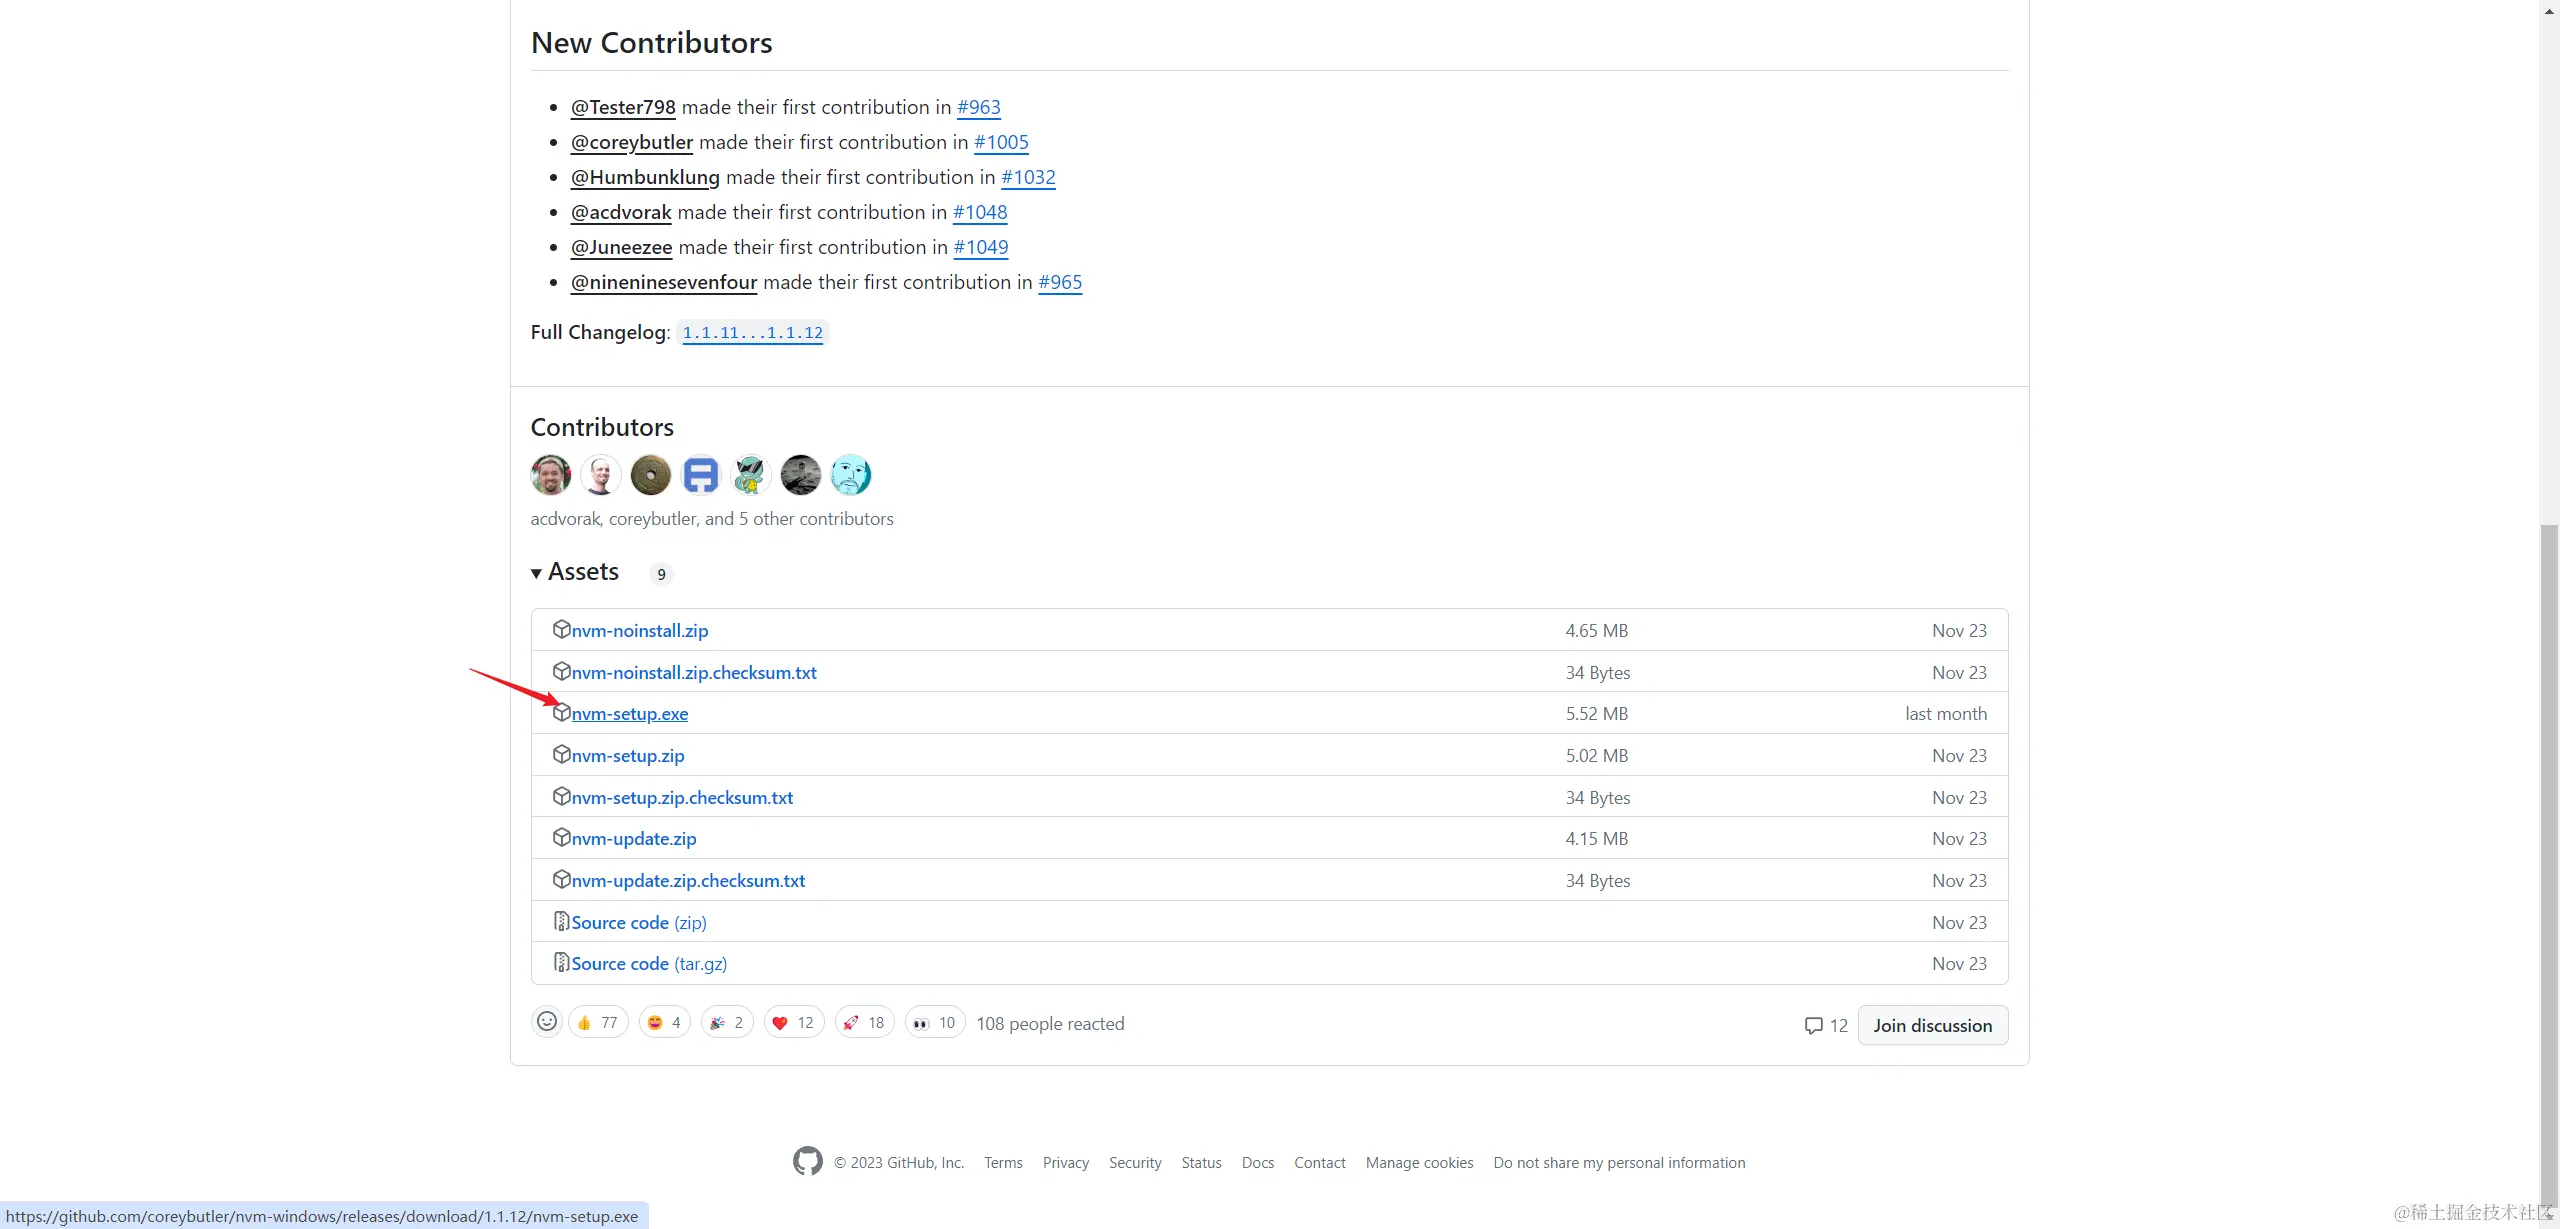Open @nineninesevenfour profile link
The width and height of the screenshot is (2560, 1229).
click(664, 282)
